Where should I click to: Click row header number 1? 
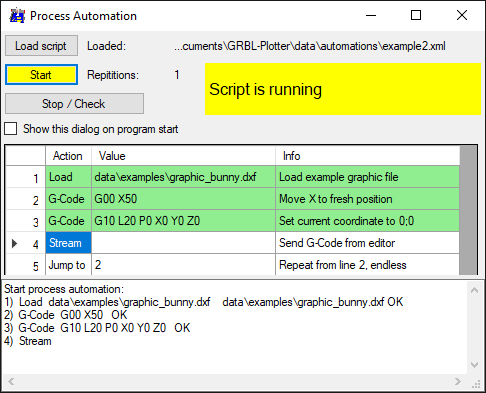26,177
